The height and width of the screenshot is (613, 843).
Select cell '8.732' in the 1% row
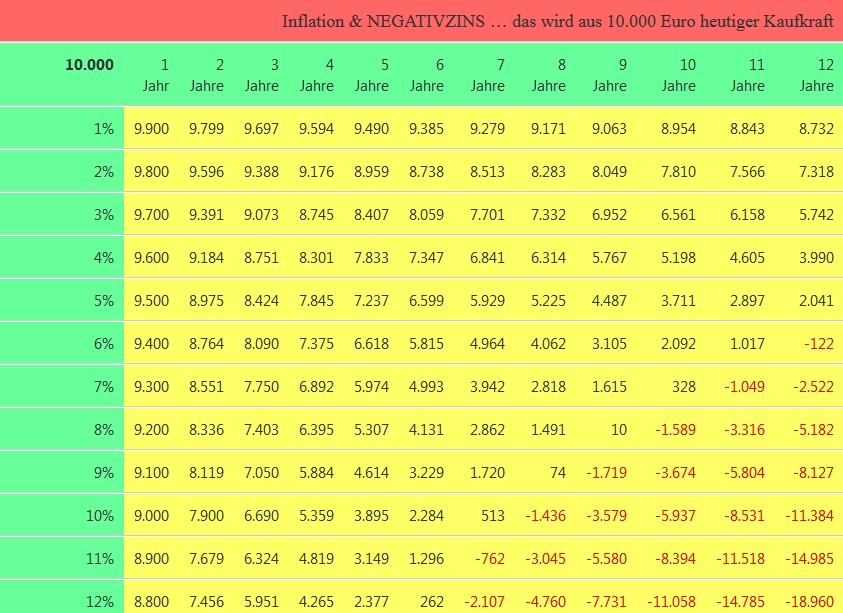[x=816, y=129]
